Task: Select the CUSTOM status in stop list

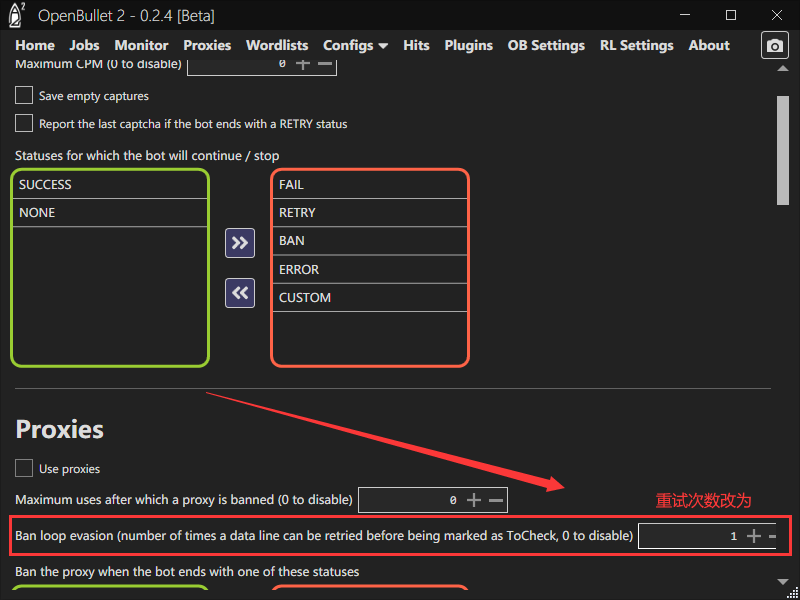Action: pyautogui.click(x=369, y=297)
